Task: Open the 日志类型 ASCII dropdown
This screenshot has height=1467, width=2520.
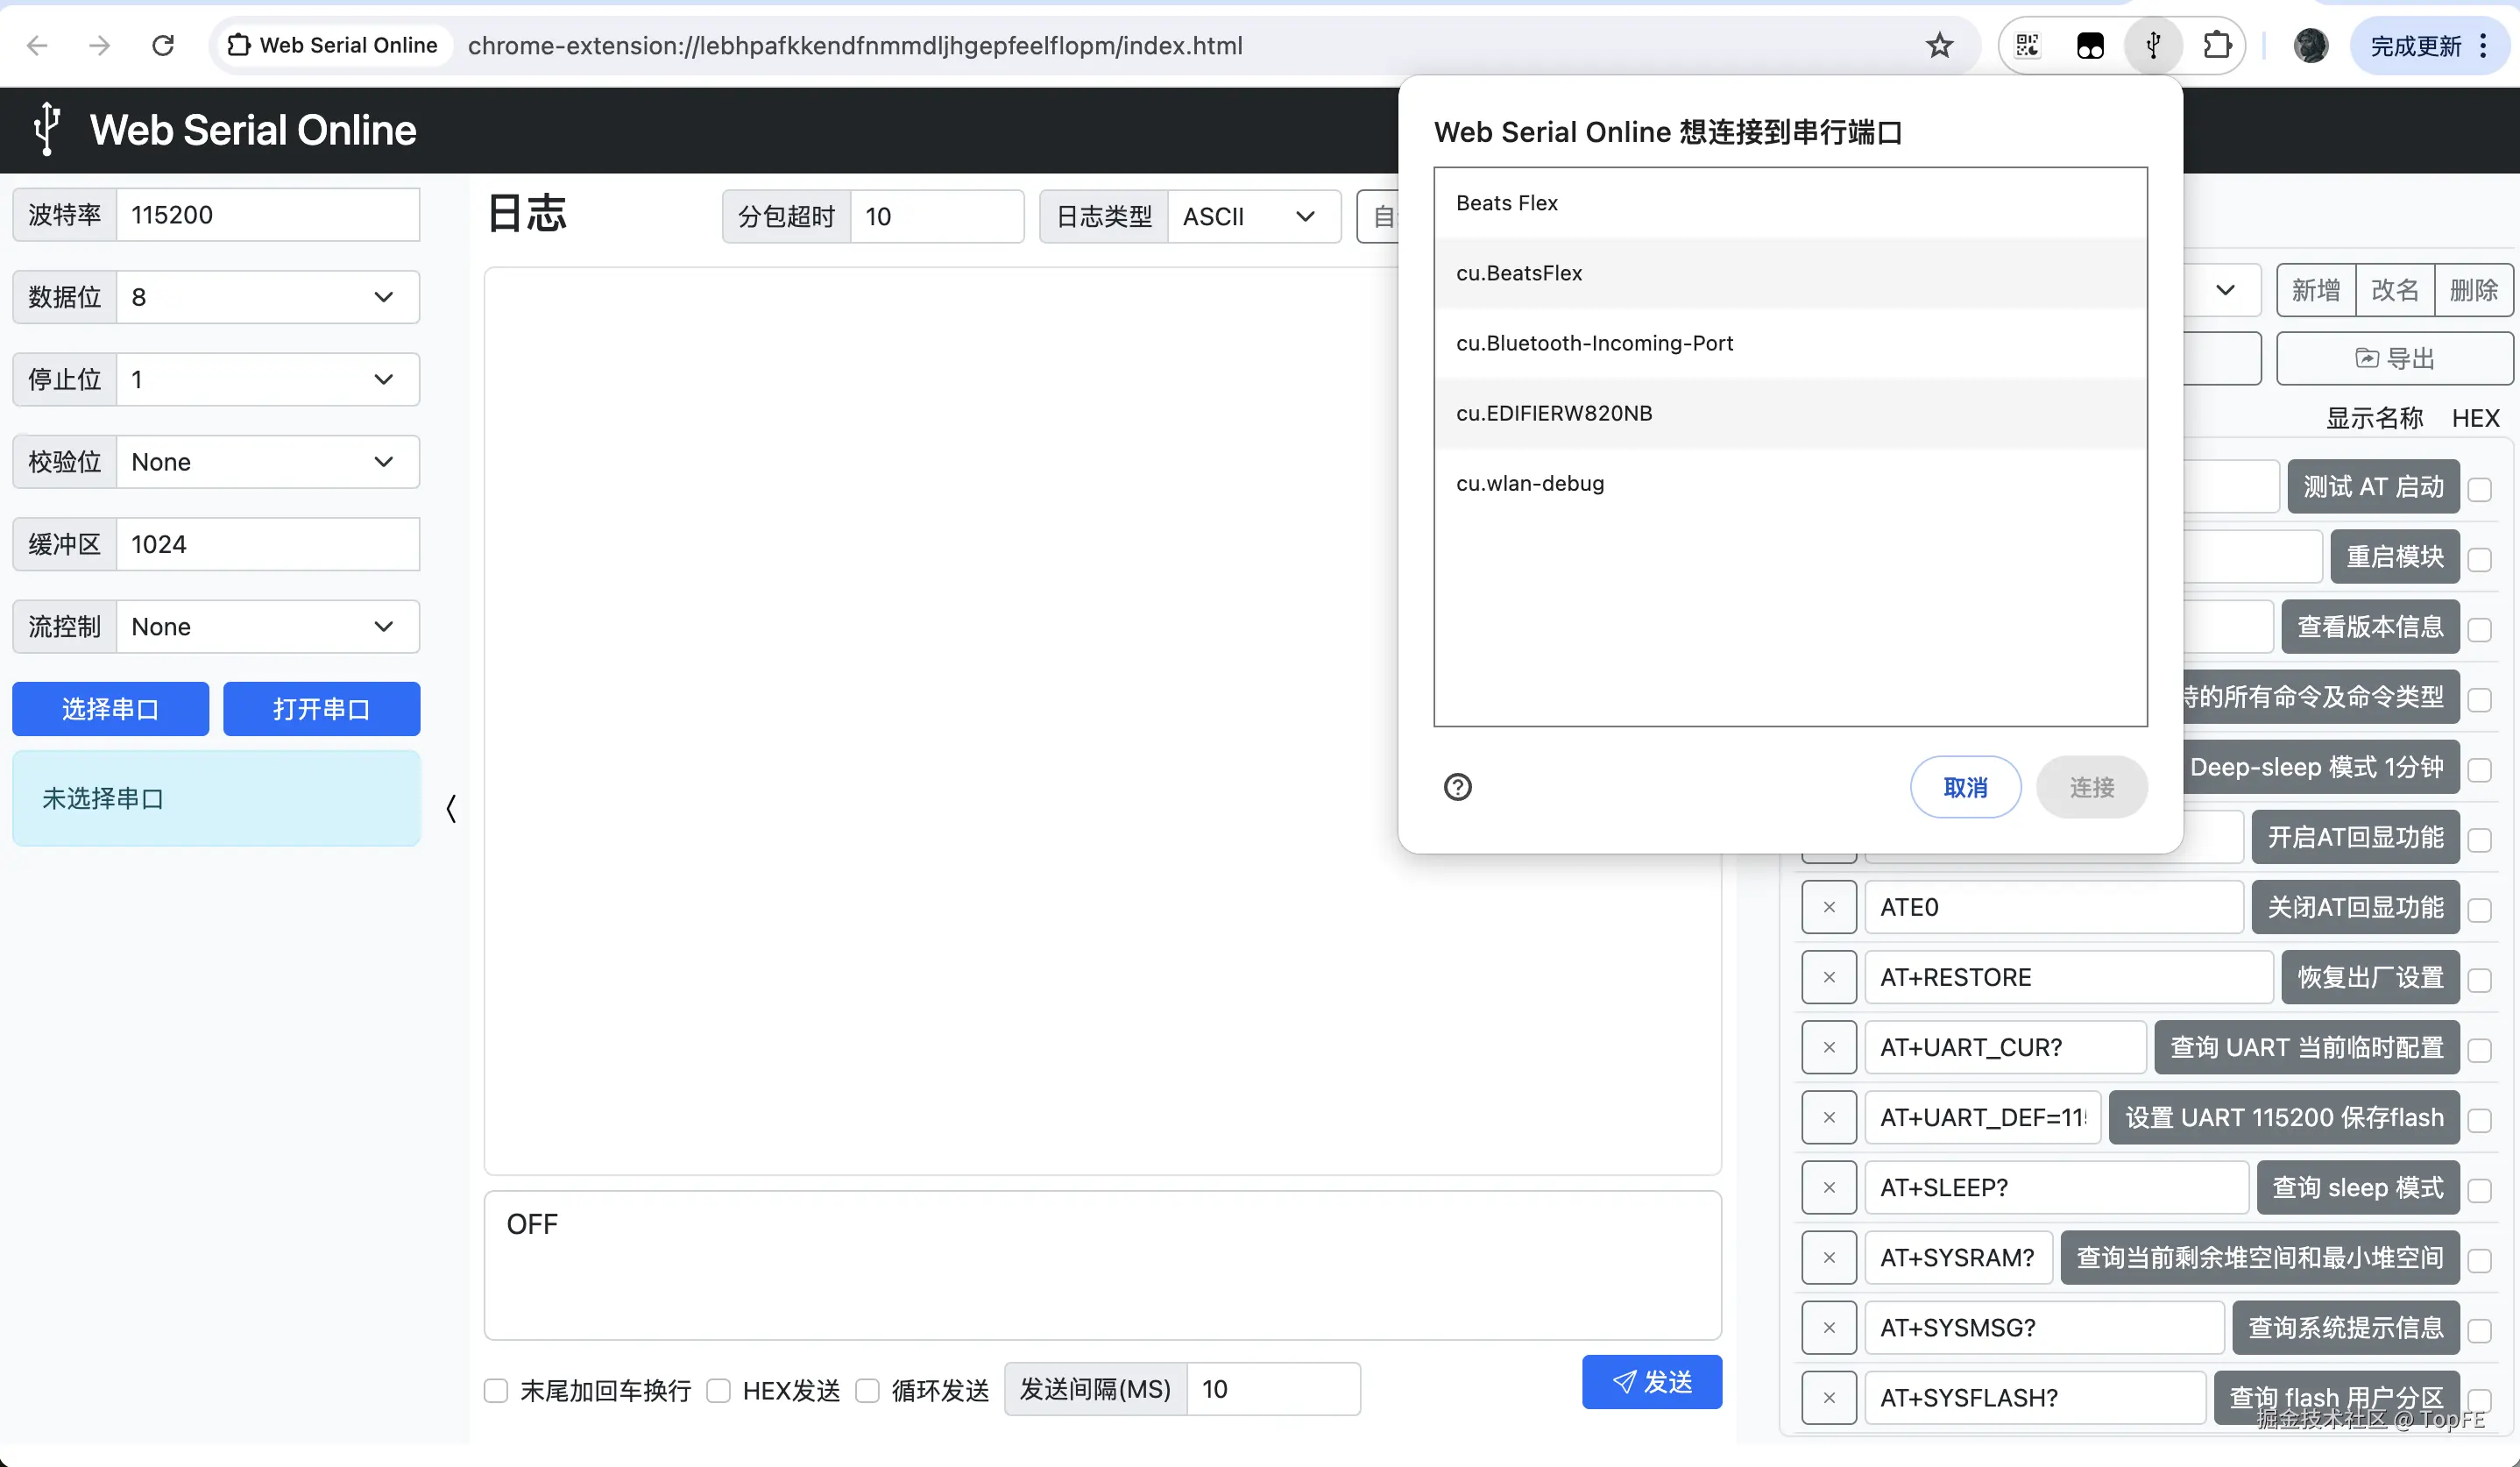Action: click(x=1253, y=216)
